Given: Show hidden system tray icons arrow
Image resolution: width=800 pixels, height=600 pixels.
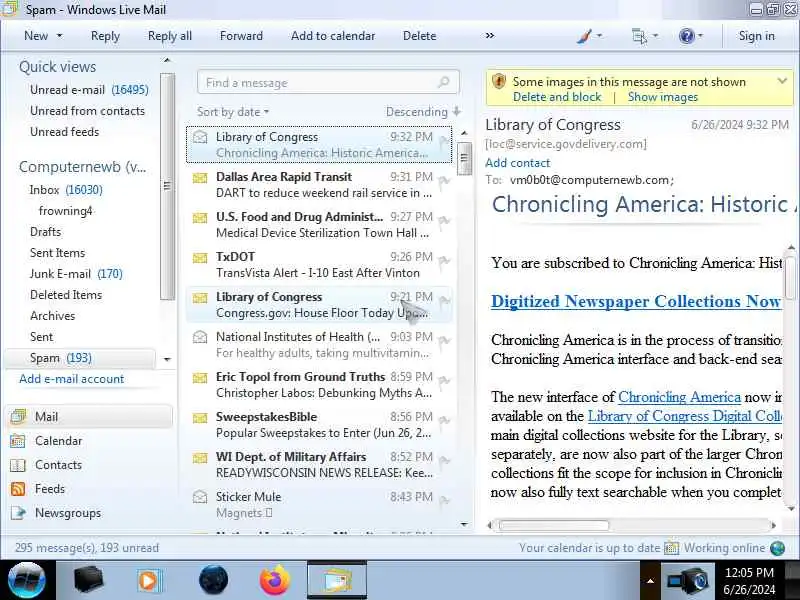Looking at the screenshot, I should (650, 581).
